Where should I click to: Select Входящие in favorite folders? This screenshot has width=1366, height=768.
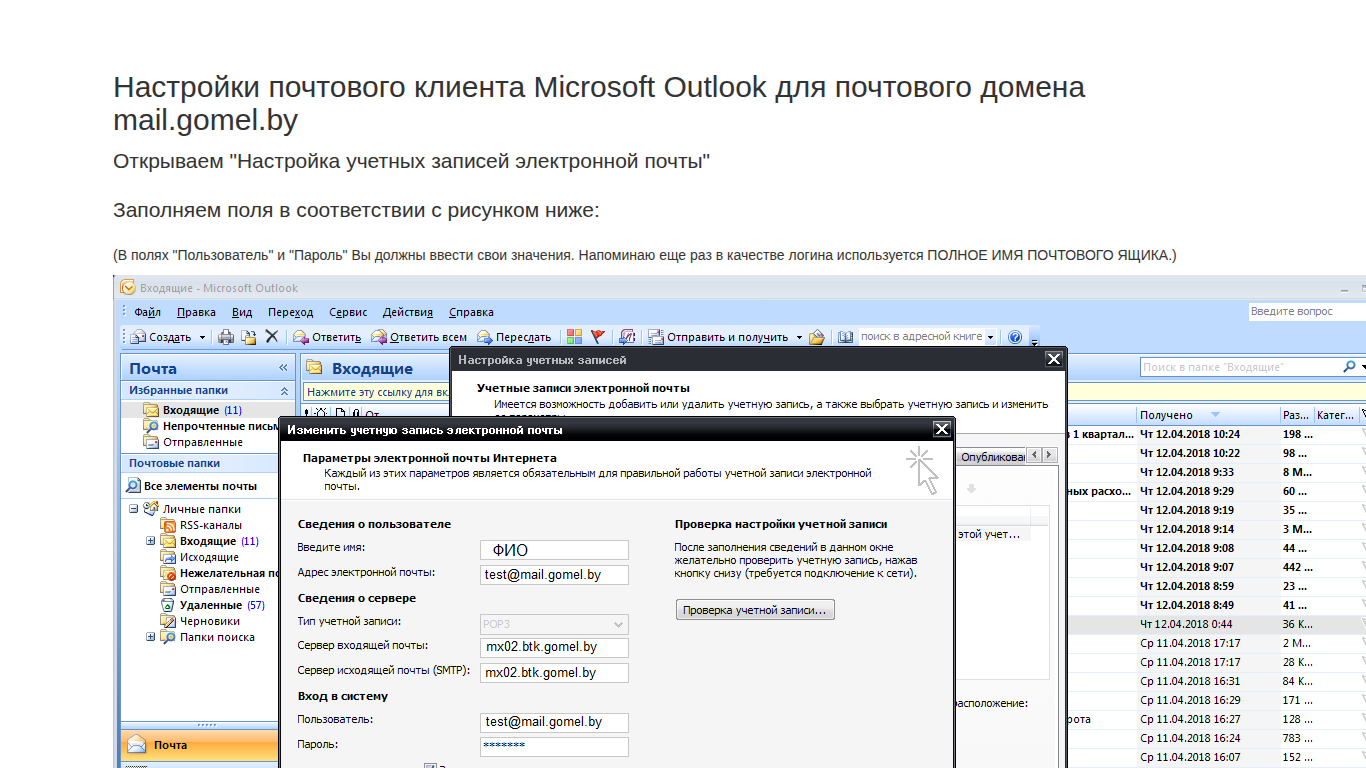(191, 410)
